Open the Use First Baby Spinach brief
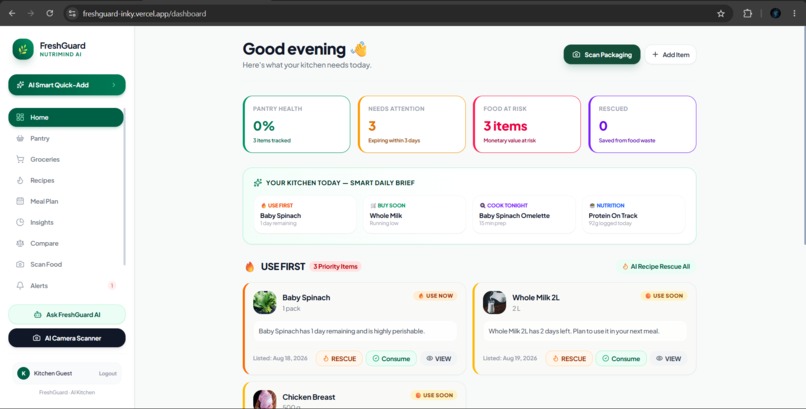The width and height of the screenshot is (806, 409). click(305, 214)
